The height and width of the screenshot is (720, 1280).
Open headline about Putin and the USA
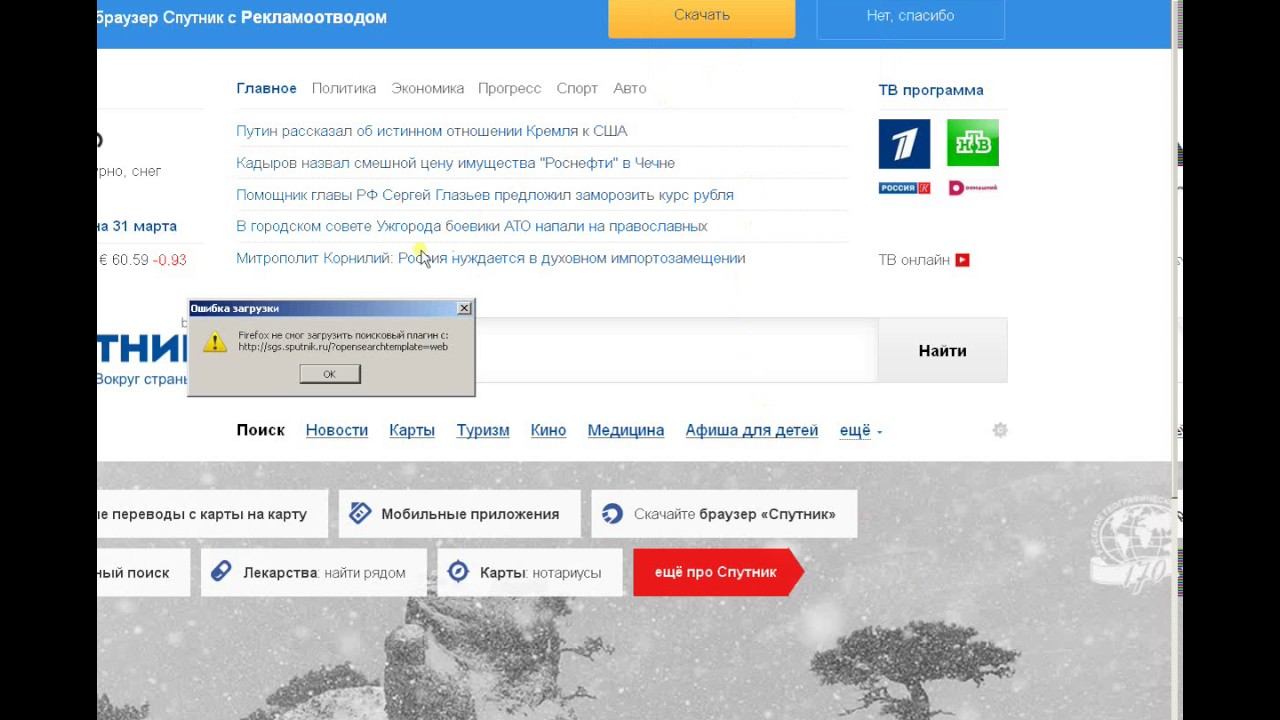coord(432,131)
